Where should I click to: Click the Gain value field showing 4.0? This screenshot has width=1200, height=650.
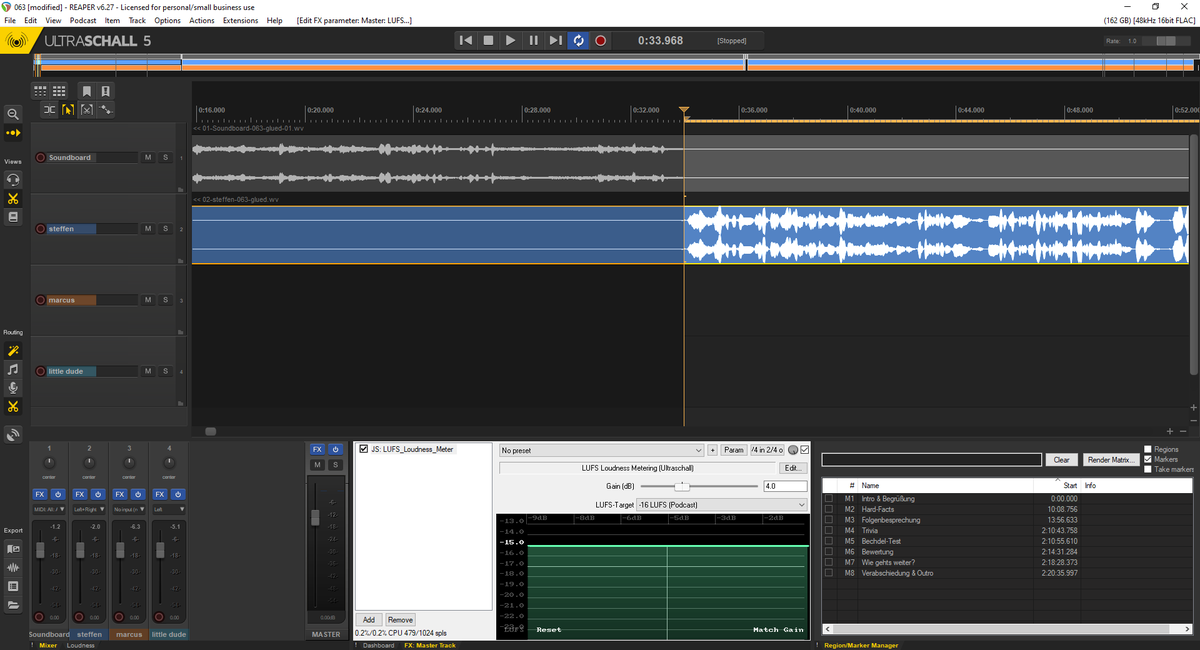point(784,486)
